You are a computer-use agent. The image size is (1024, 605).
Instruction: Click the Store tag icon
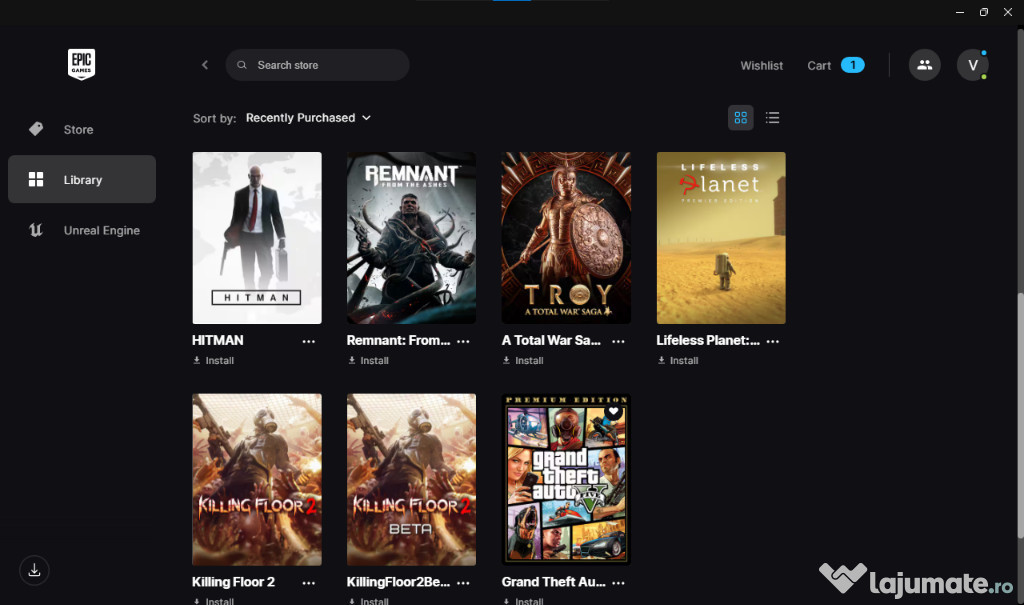(37, 129)
